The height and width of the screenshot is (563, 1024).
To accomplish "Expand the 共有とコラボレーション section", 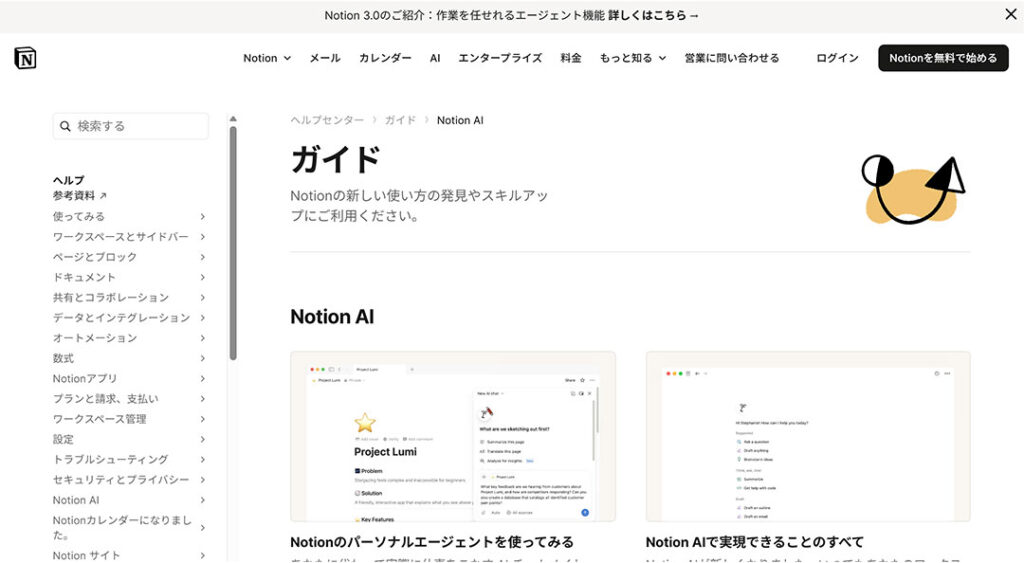I will click(x=202, y=297).
